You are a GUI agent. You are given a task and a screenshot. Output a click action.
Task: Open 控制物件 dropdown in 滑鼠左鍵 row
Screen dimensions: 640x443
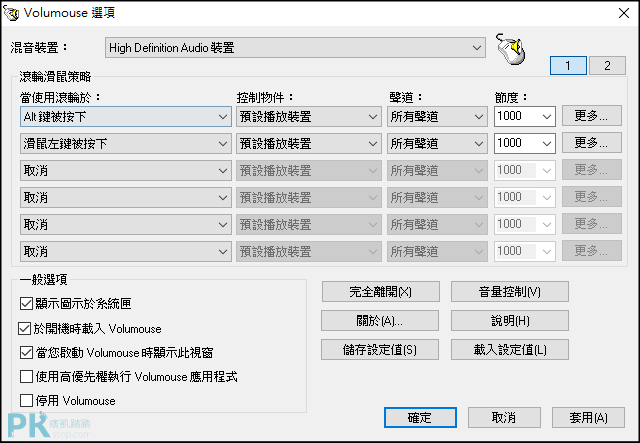[309, 144]
